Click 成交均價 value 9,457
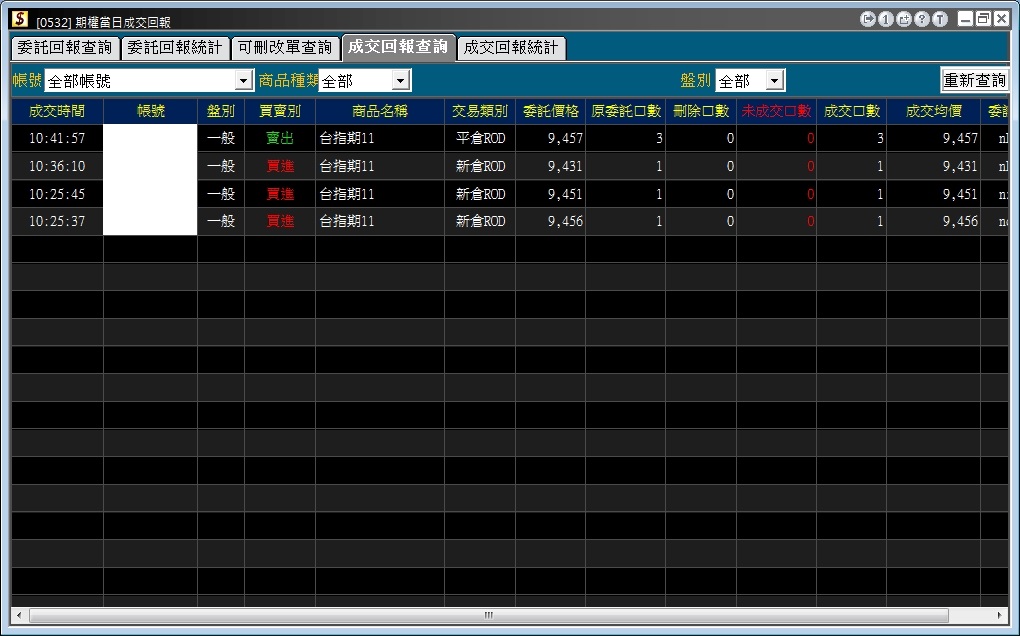 [933, 138]
